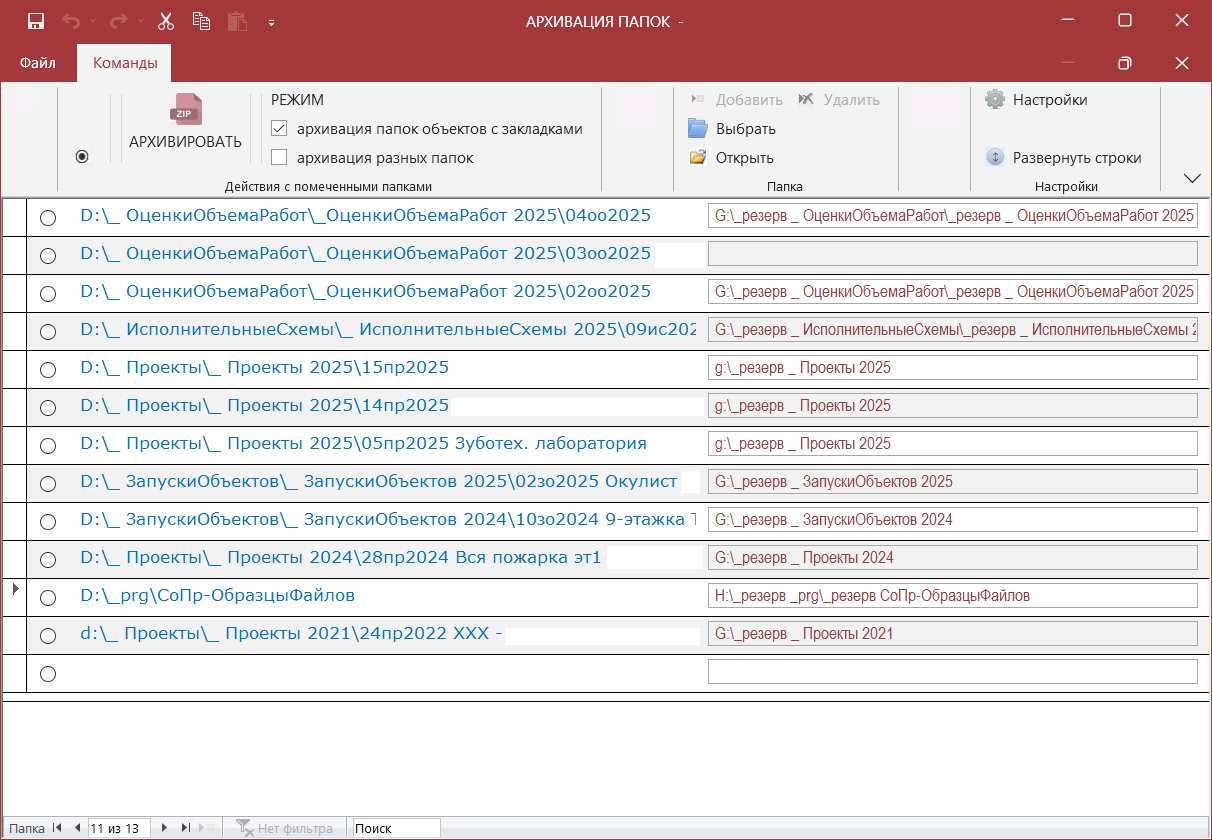This screenshot has width=1212, height=840.
Task: Click the Copy icon in the title bar
Action: 202,21
